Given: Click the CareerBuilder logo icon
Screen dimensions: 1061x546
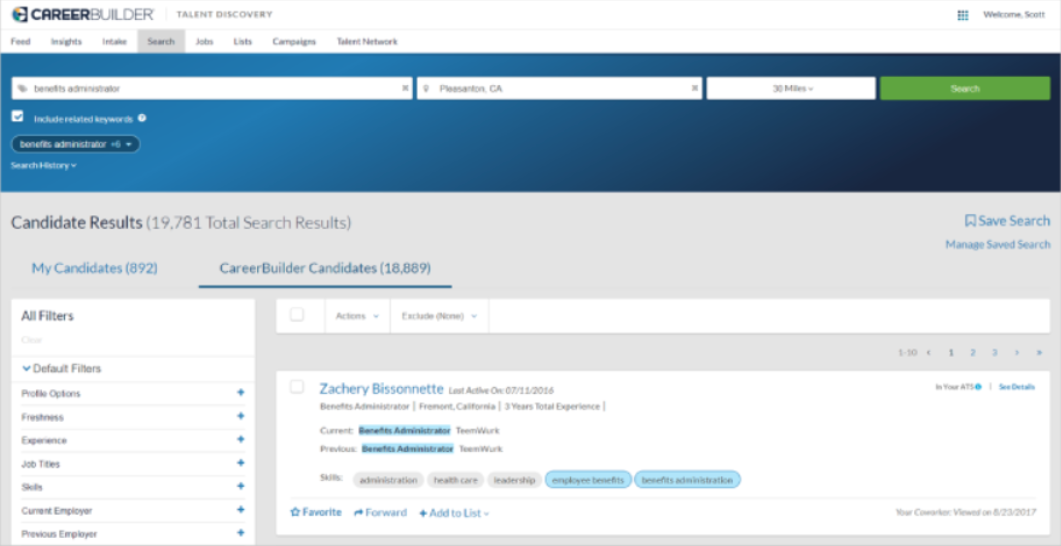Looking at the screenshot, I should coord(20,14).
